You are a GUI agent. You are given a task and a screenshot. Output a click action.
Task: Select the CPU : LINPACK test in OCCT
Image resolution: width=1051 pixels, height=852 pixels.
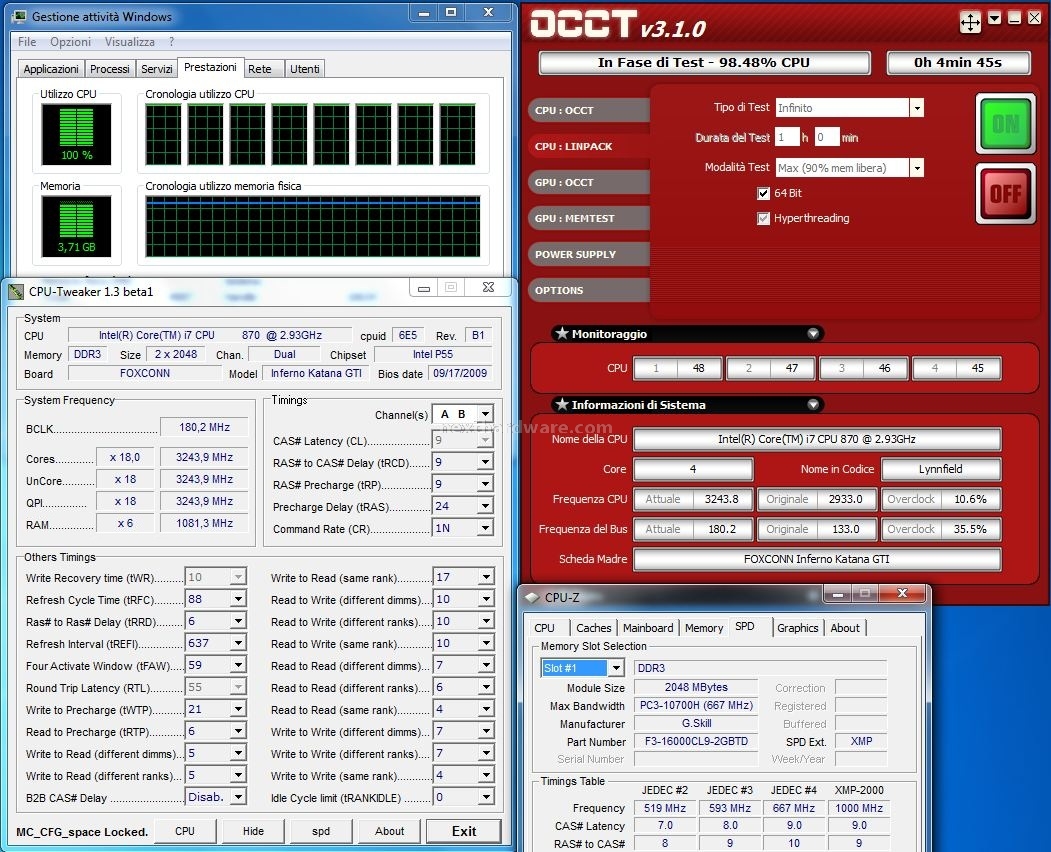pyautogui.click(x=589, y=146)
